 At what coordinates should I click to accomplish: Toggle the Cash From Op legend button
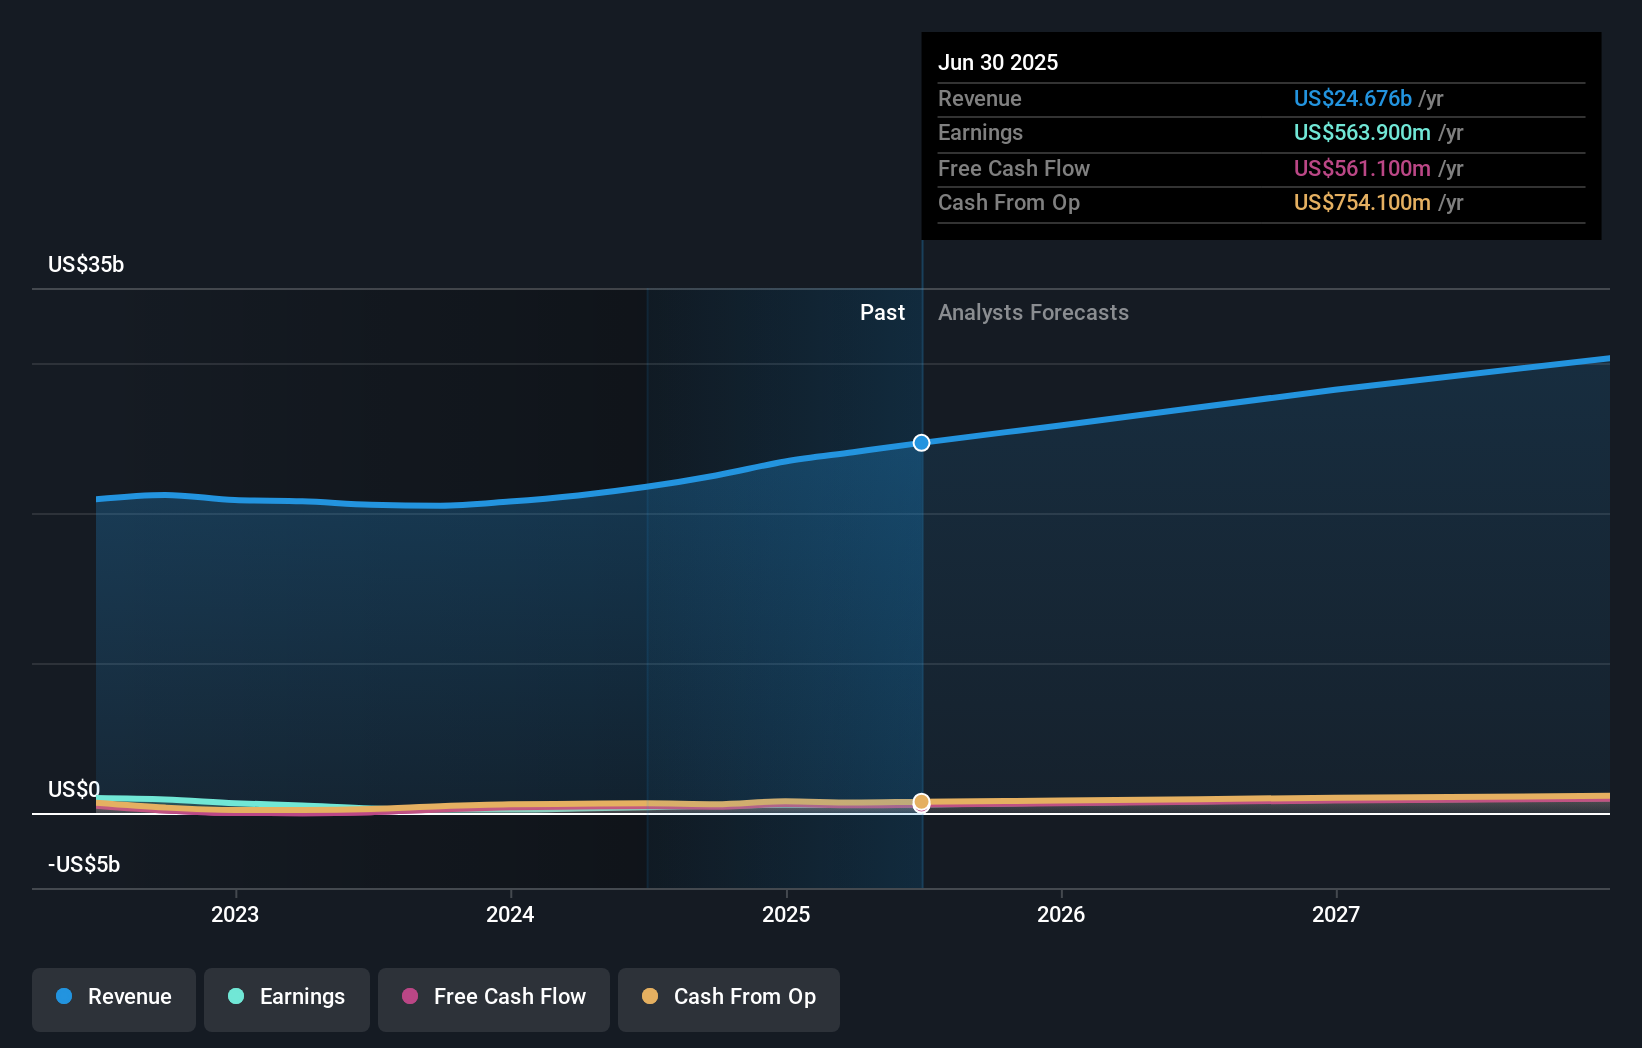point(729,998)
